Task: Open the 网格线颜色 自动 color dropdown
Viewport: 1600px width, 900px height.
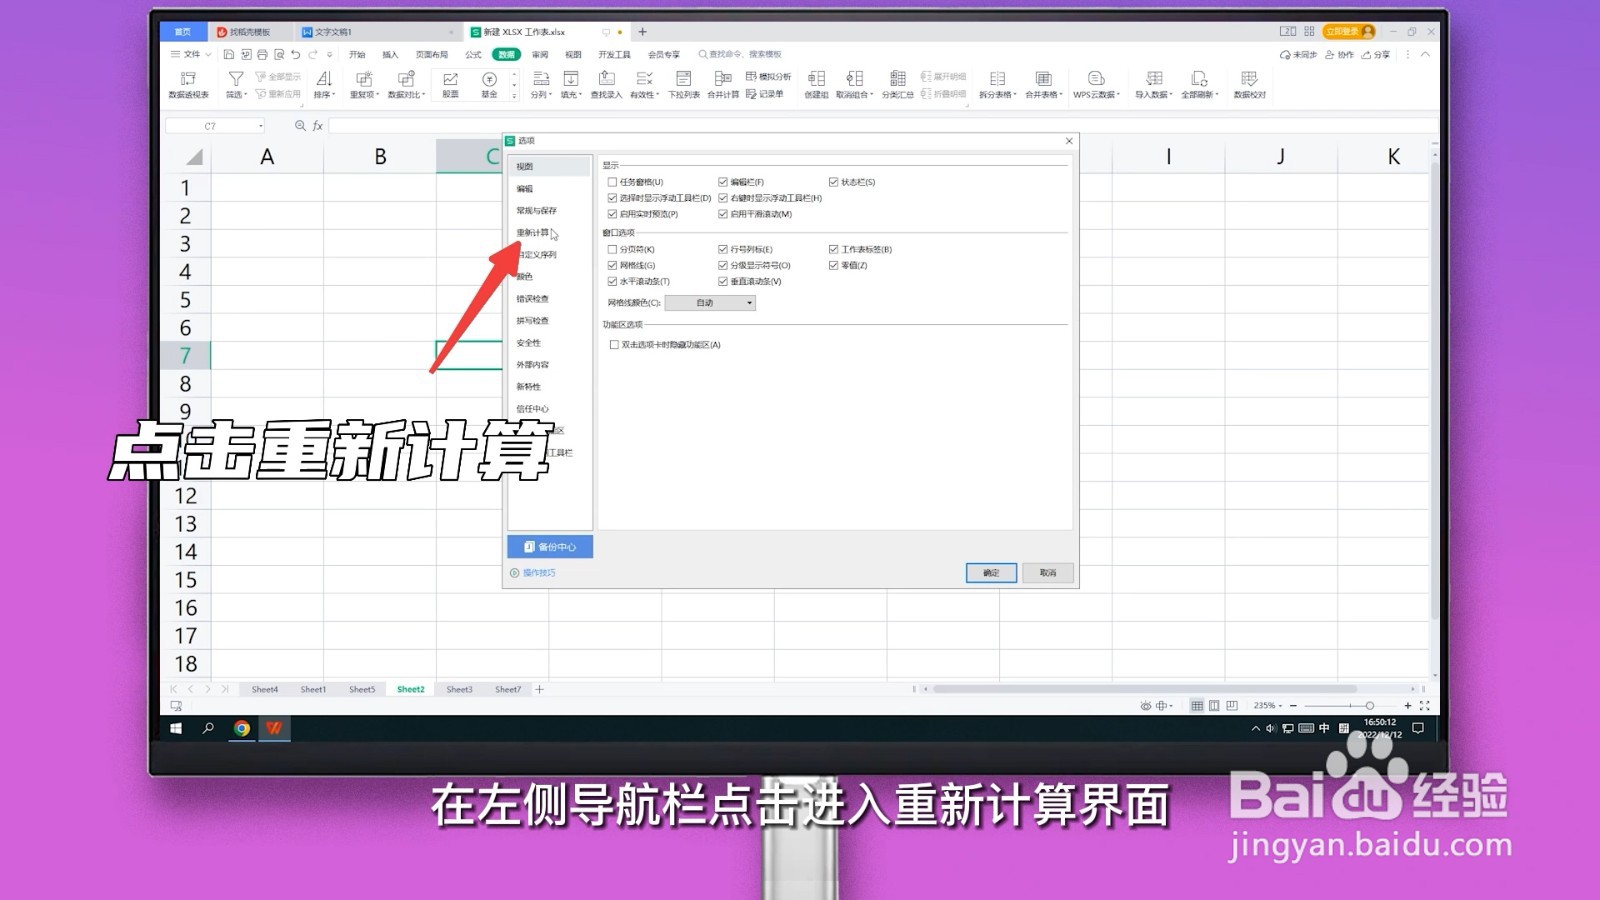Action: pos(710,303)
